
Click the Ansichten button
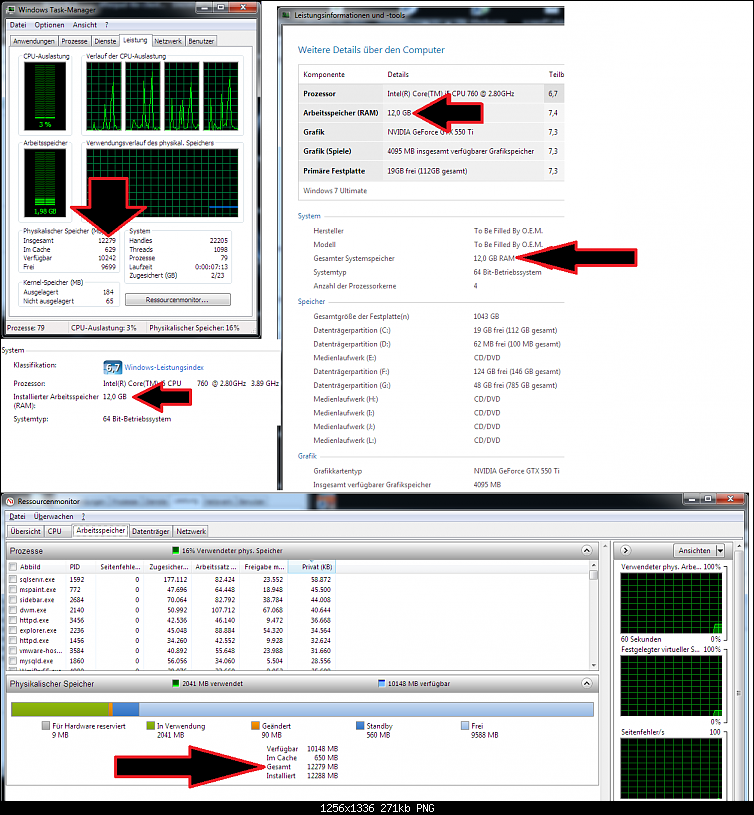click(694, 550)
